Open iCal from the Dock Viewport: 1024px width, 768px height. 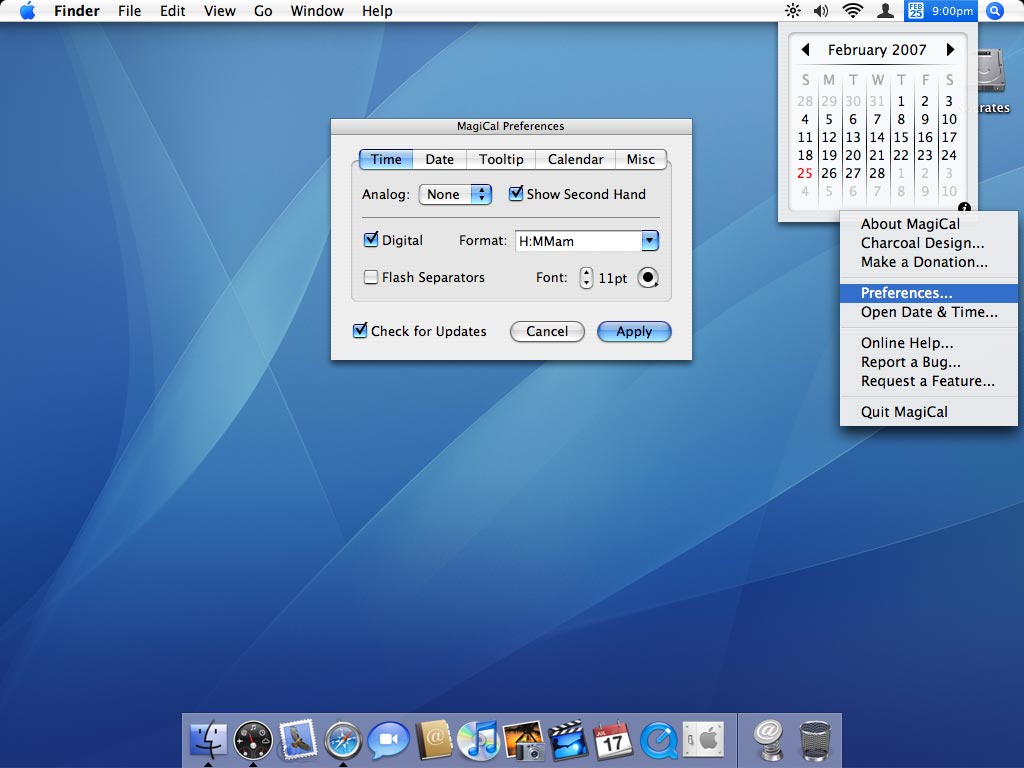point(613,741)
